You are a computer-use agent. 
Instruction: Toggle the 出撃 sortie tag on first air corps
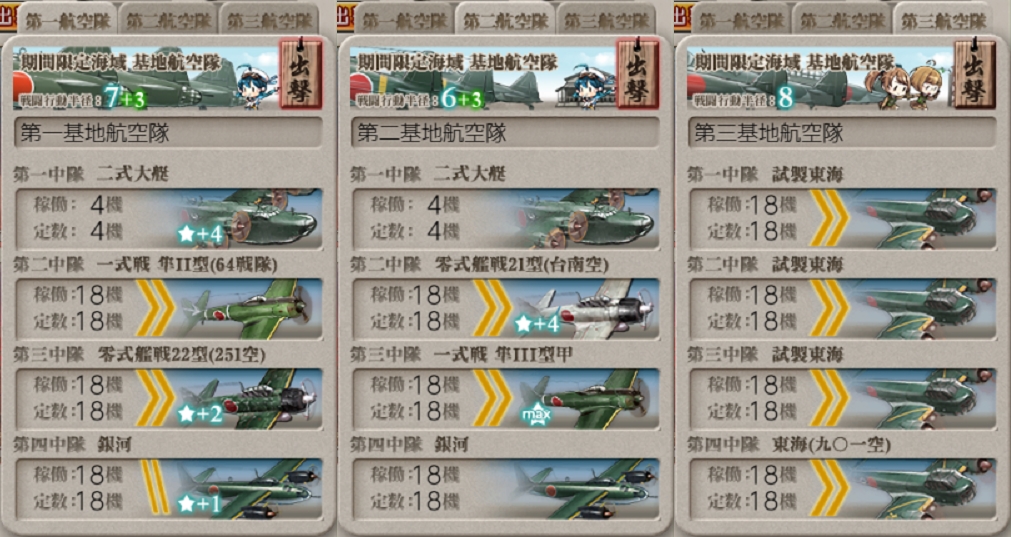[x=300, y=74]
